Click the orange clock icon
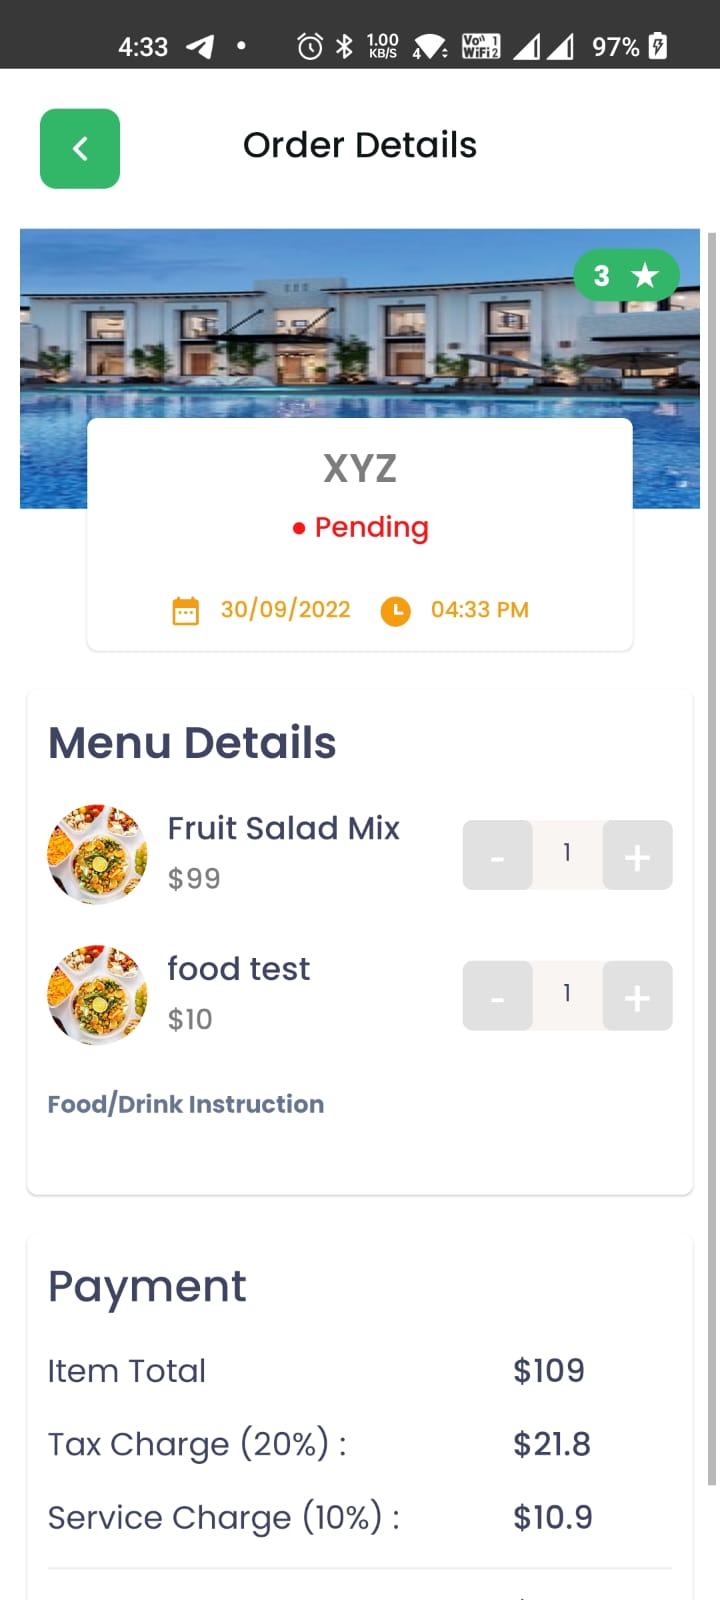The image size is (720, 1600). pyautogui.click(x=396, y=611)
